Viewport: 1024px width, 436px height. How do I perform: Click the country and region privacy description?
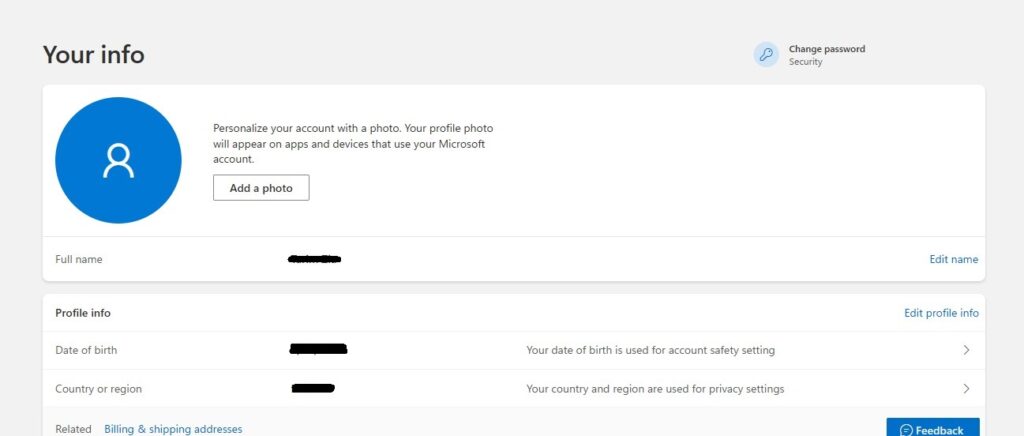click(655, 388)
